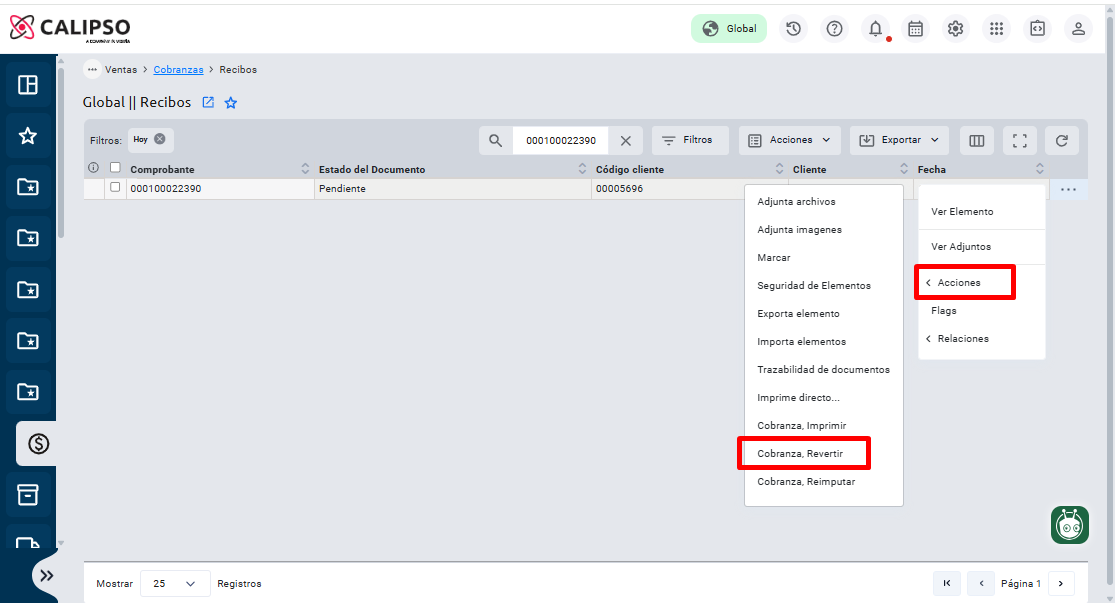Sort by Fecha column arrows
The height and width of the screenshot is (603, 1115).
1040,169
